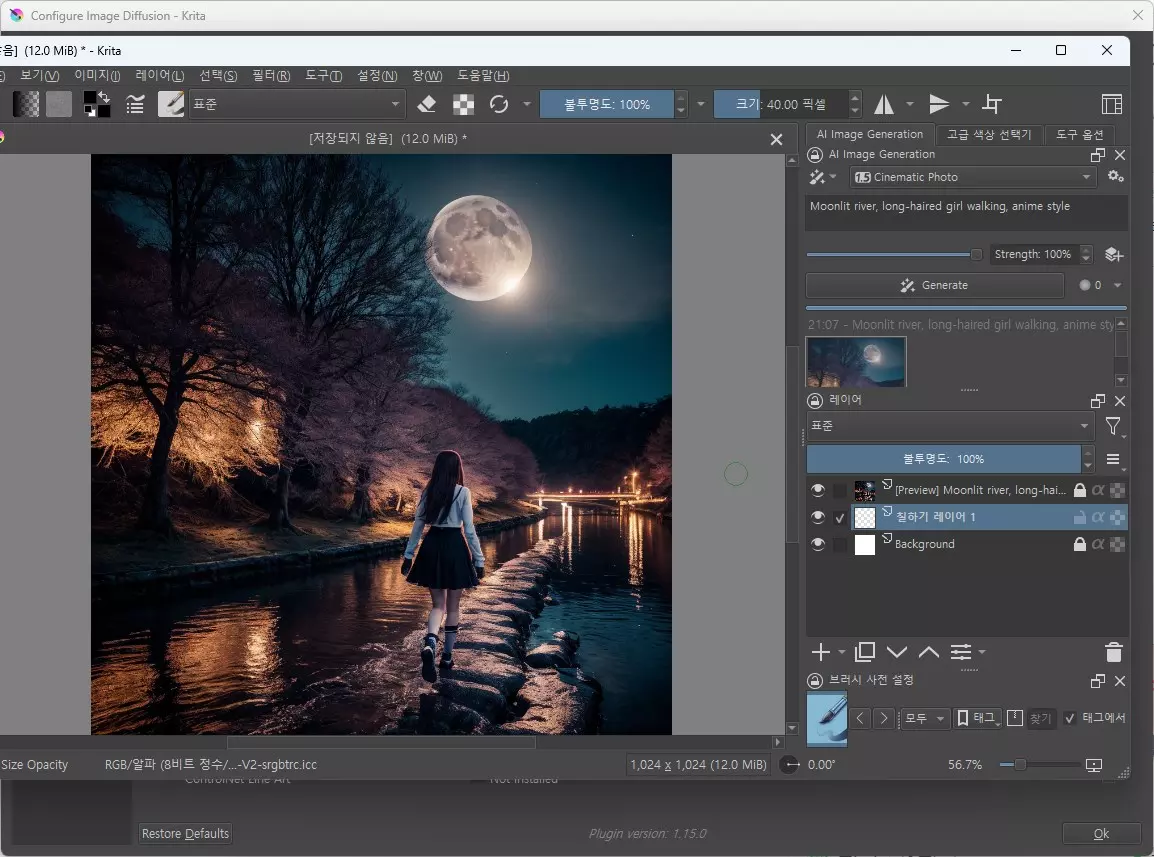
Task: Hide the Background layer
Action: (817, 543)
